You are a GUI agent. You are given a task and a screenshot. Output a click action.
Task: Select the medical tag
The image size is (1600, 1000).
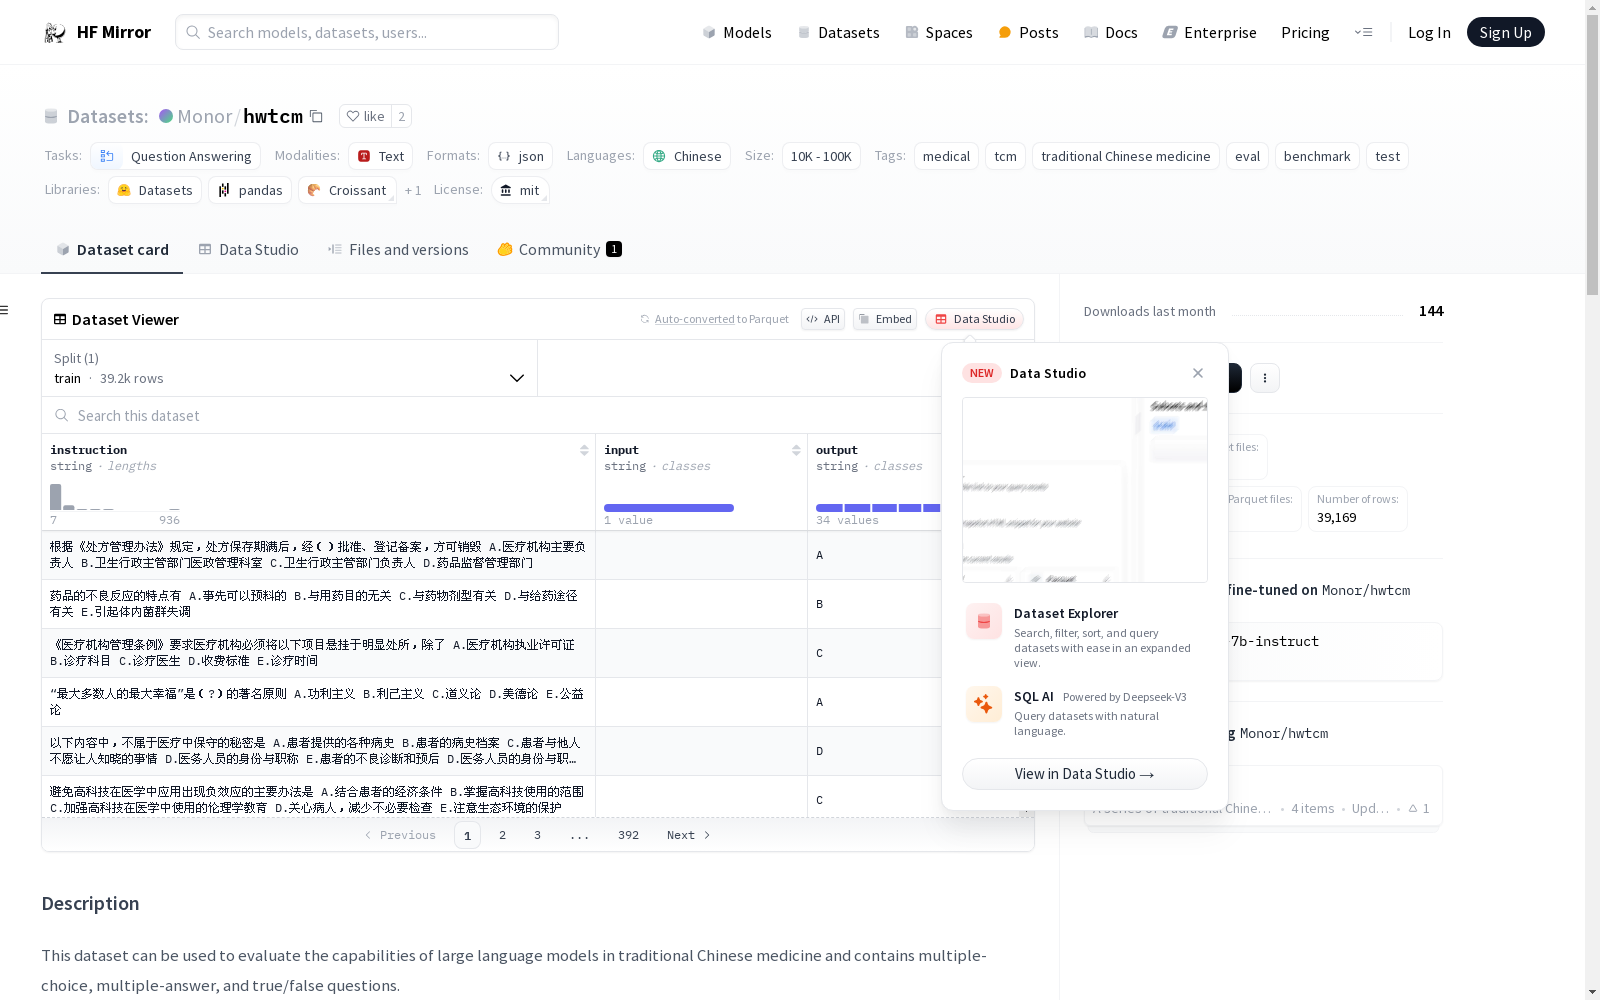pyautogui.click(x=946, y=156)
